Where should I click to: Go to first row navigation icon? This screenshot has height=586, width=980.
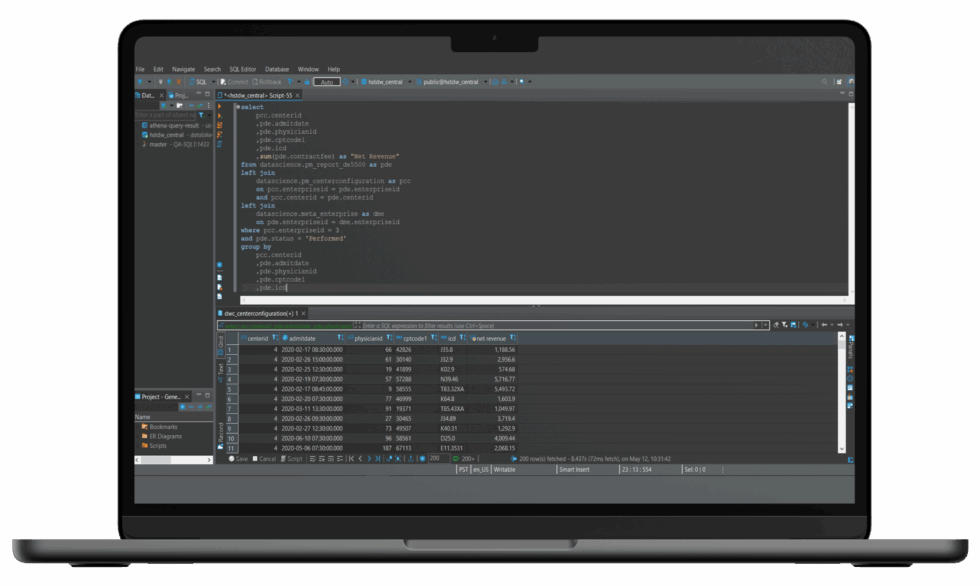pos(351,459)
